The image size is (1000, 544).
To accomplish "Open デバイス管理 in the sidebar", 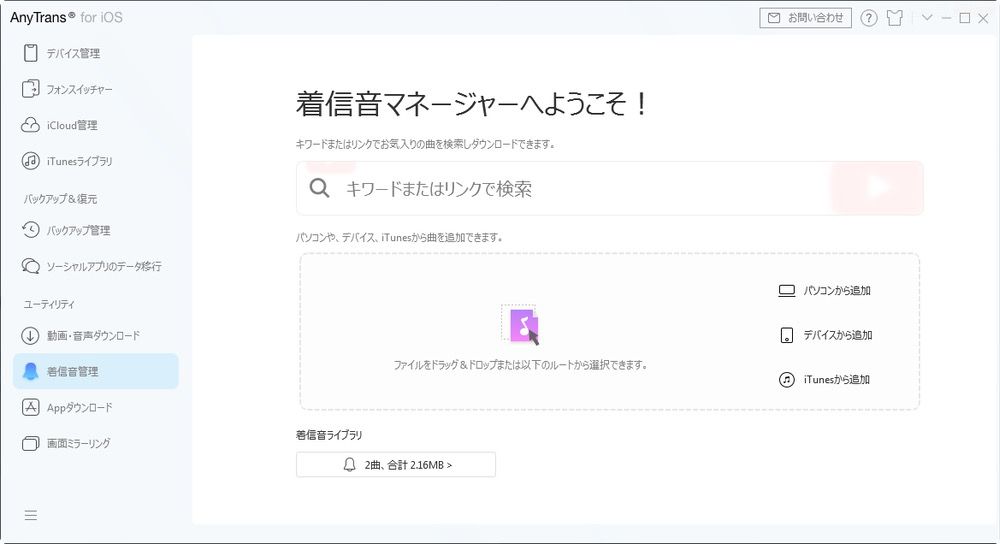I will point(73,53).
